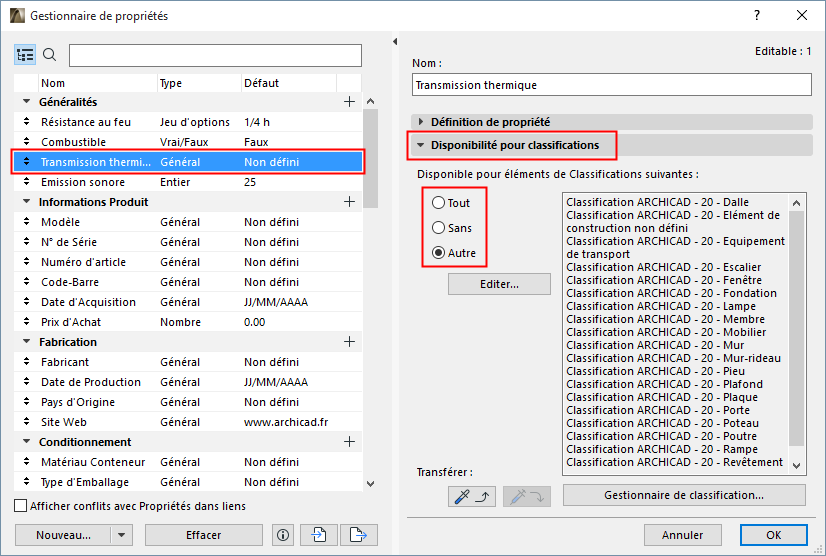This screenshot has width=826, height=556.
Task: Enable Afficher conflits avec Propriétés checkbox
Action: click(21, 506)
